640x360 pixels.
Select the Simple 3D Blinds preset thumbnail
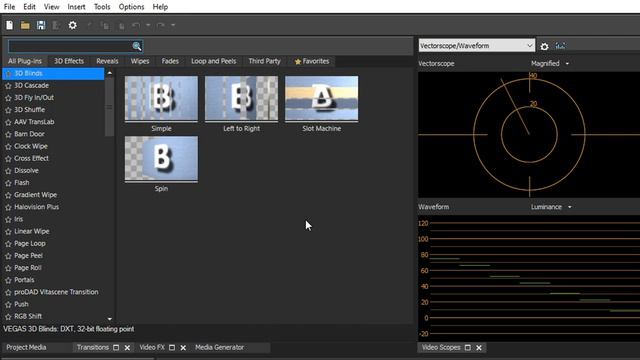[x=161, y=98]
